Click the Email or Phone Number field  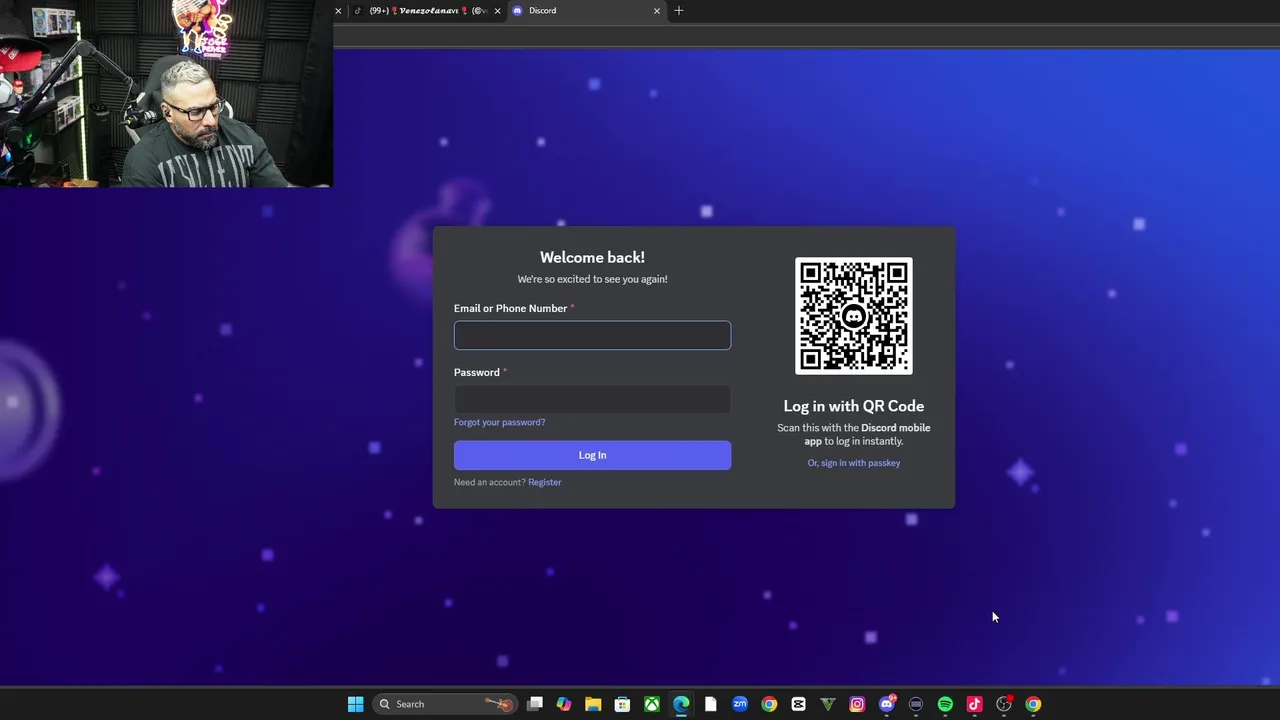pyautogui.click(x=592, y=335)
